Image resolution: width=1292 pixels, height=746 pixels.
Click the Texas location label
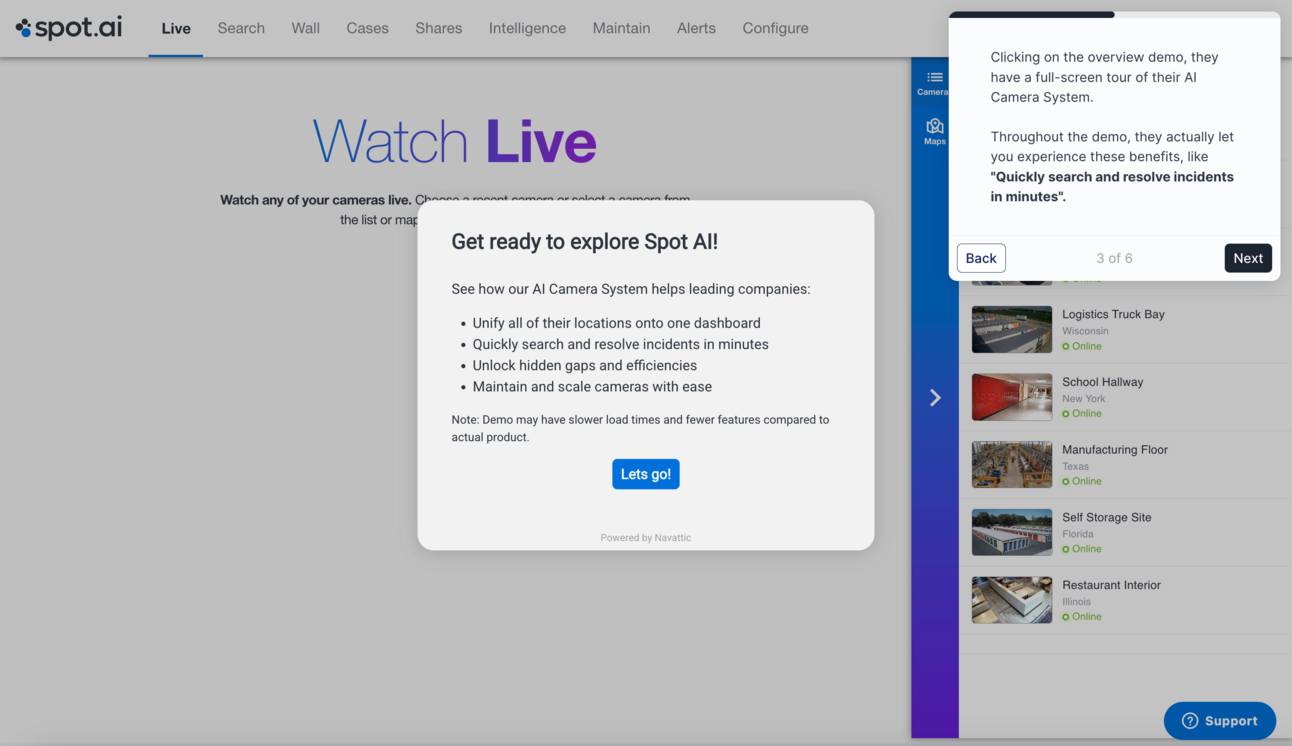pos(1075,466)
